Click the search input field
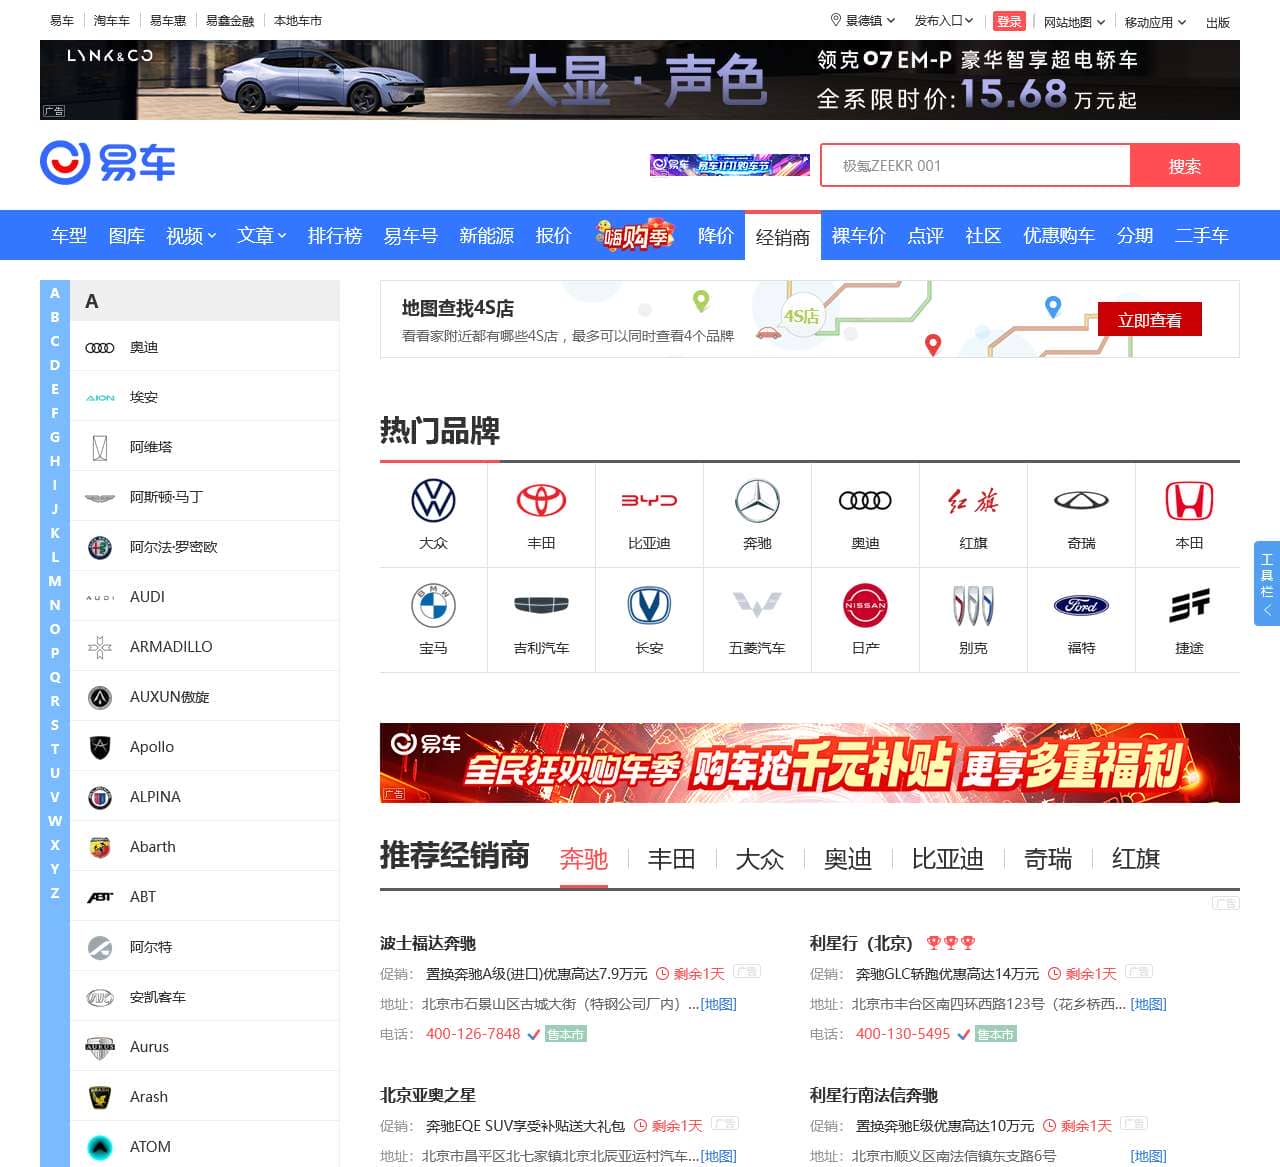This screenshot has width=1280, height=1167. click(x=975, y=165)
